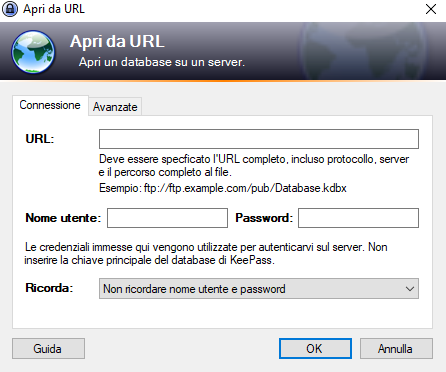Viewport: 446px width, 372px height.
Task: Open help with the Guida button
Action: coord(48,349)
